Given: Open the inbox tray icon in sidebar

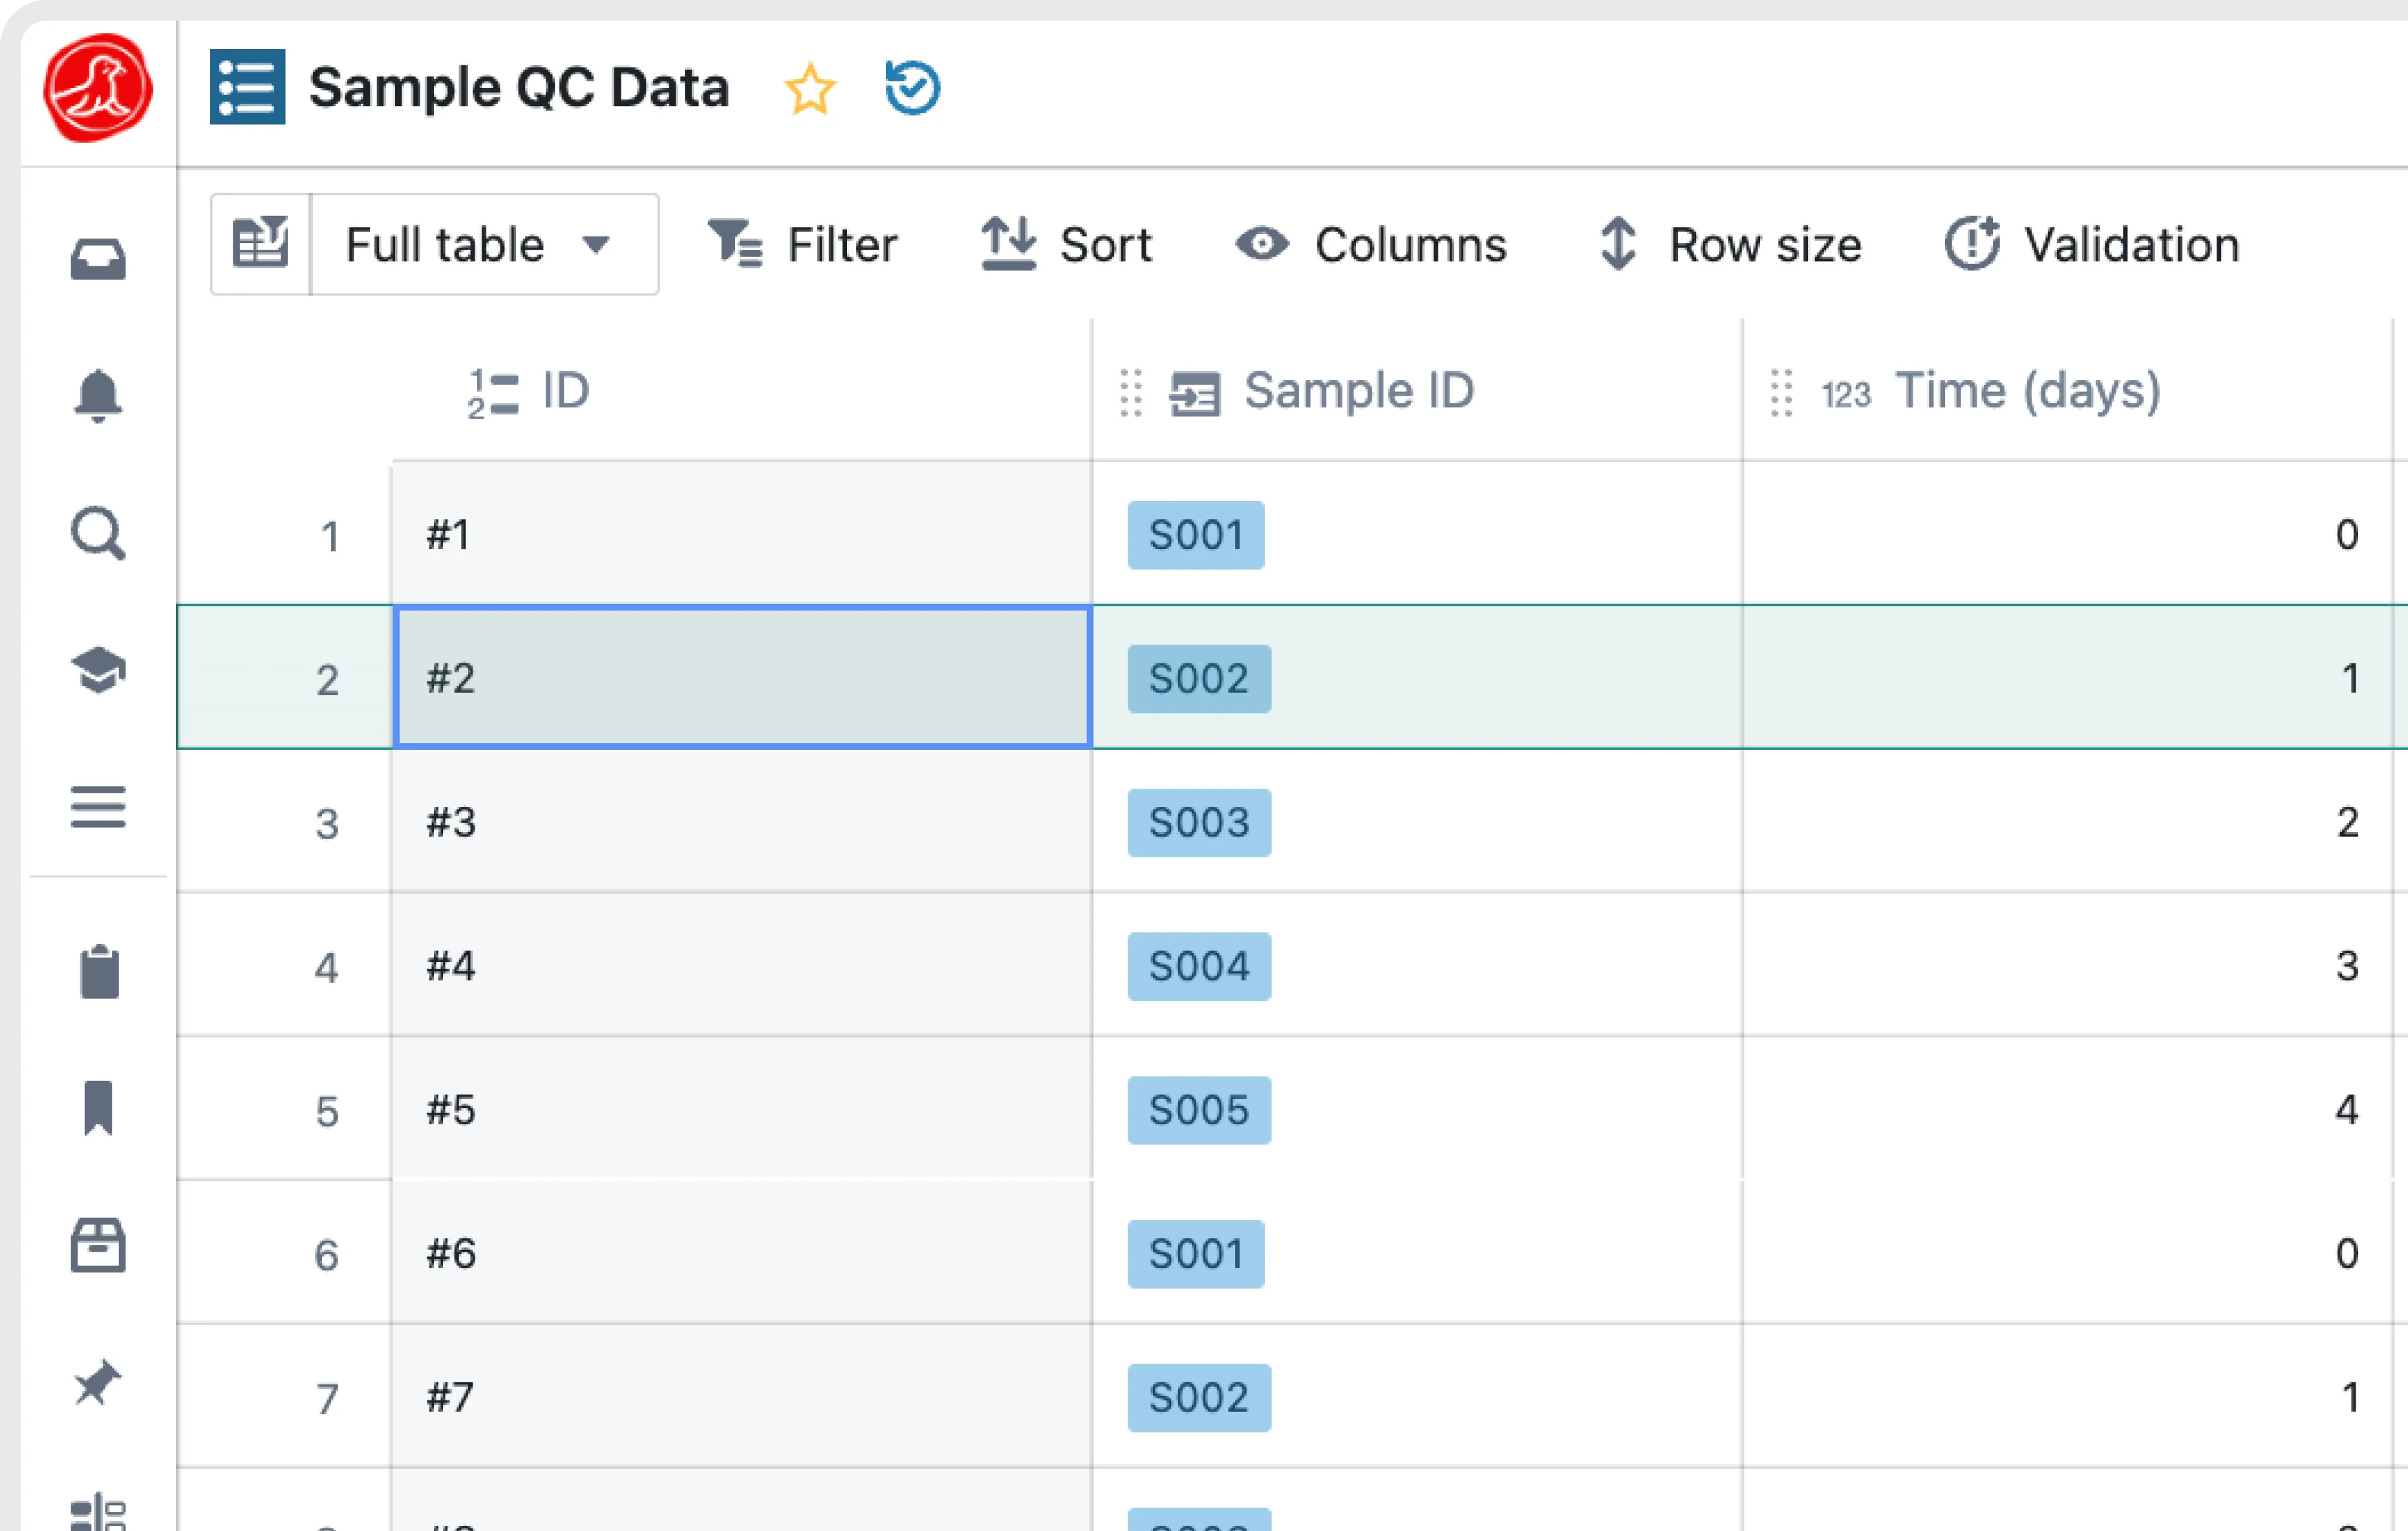Looking at the screenshot, I should (98, 259).
